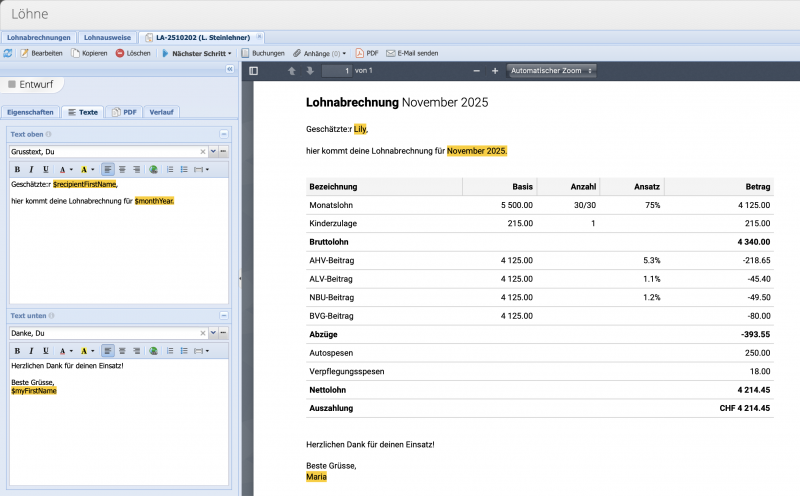Open the Danke, Du dropdown arrow
800x496 pixels.
coord(213,333)
